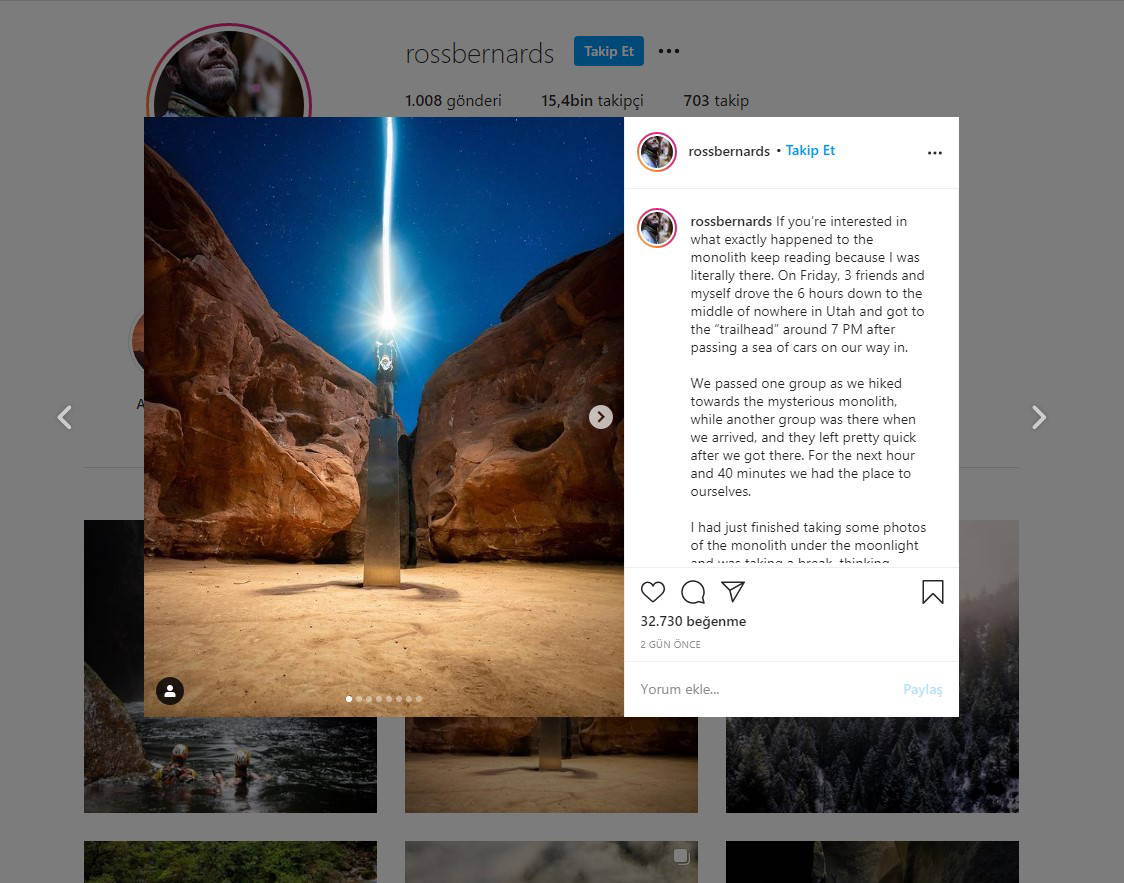Image resolution: width=1124 pixels, height=883 pixels.
Task: Open comments via the speech bubble icon
Action: (693, 592)
